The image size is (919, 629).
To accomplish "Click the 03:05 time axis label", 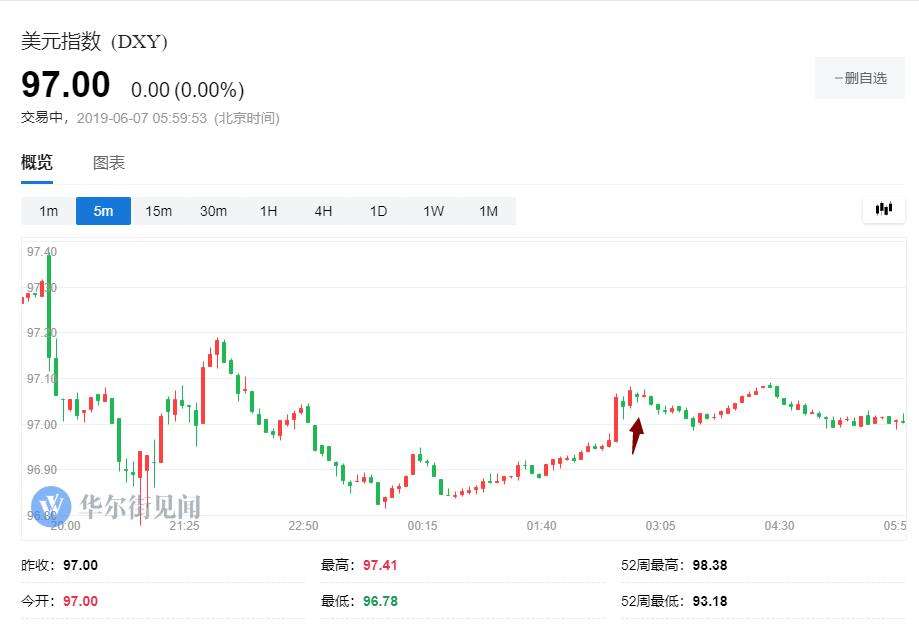I will pos(660,525).
